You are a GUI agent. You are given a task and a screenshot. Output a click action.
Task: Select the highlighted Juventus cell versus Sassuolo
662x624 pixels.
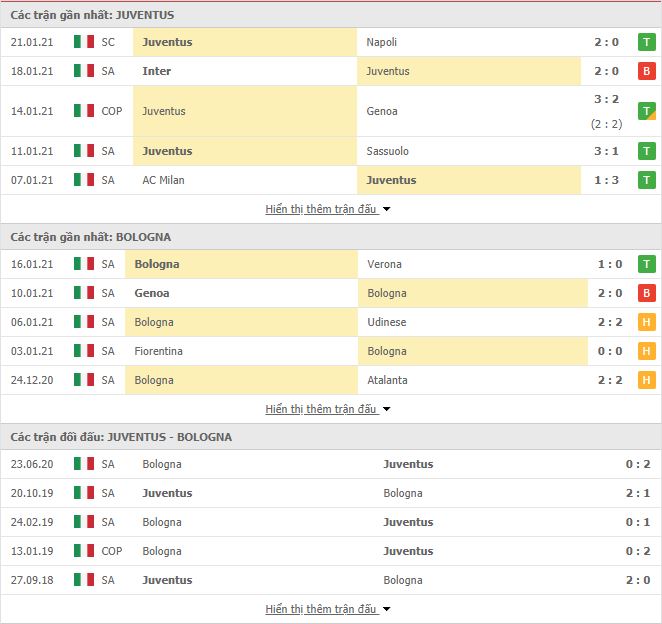click(x=245, y=151)
